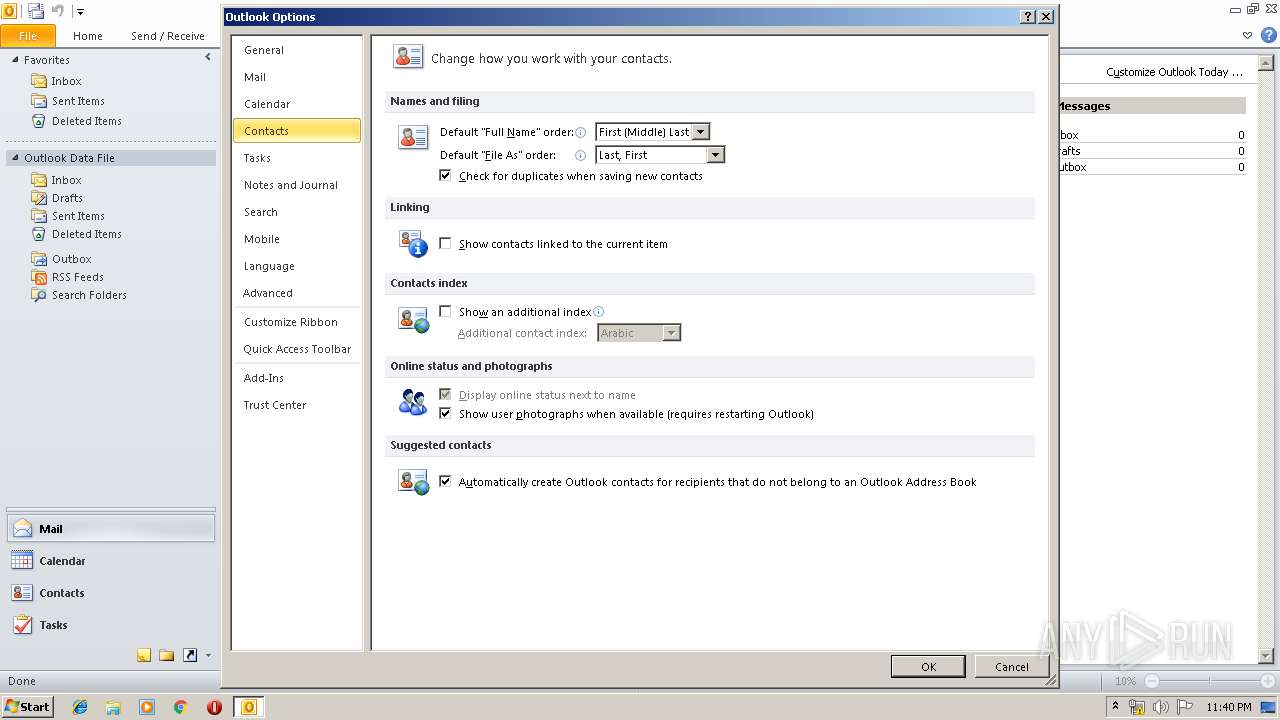Click the Inbox folder icon under Favorites
Image resolution: width=1280 pixels, height=720 pixels.
coord(39,81)
